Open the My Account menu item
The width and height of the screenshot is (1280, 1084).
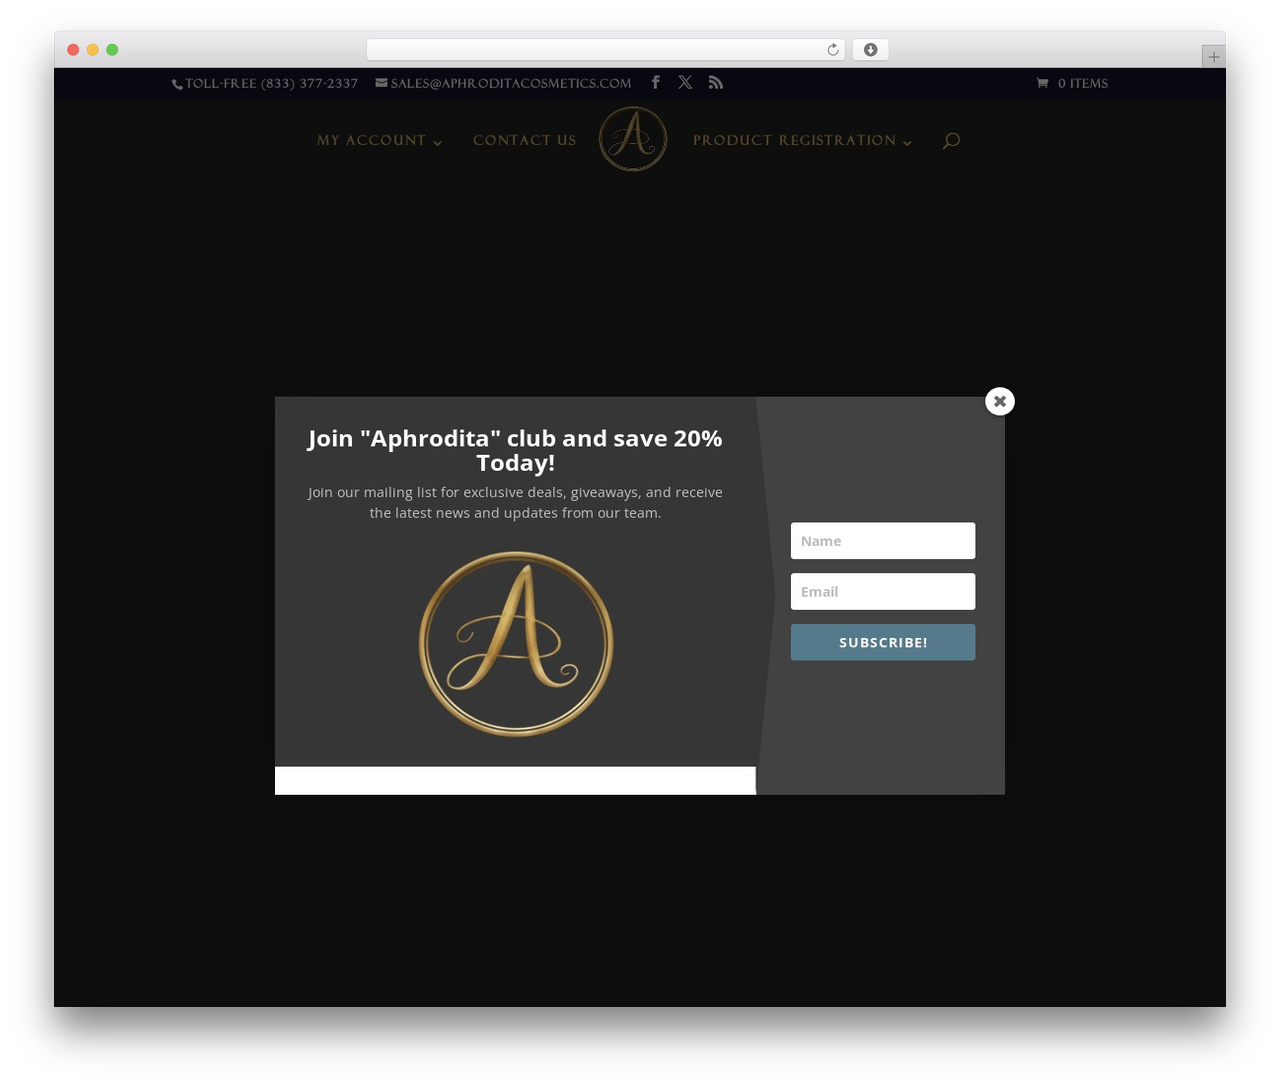372,140
